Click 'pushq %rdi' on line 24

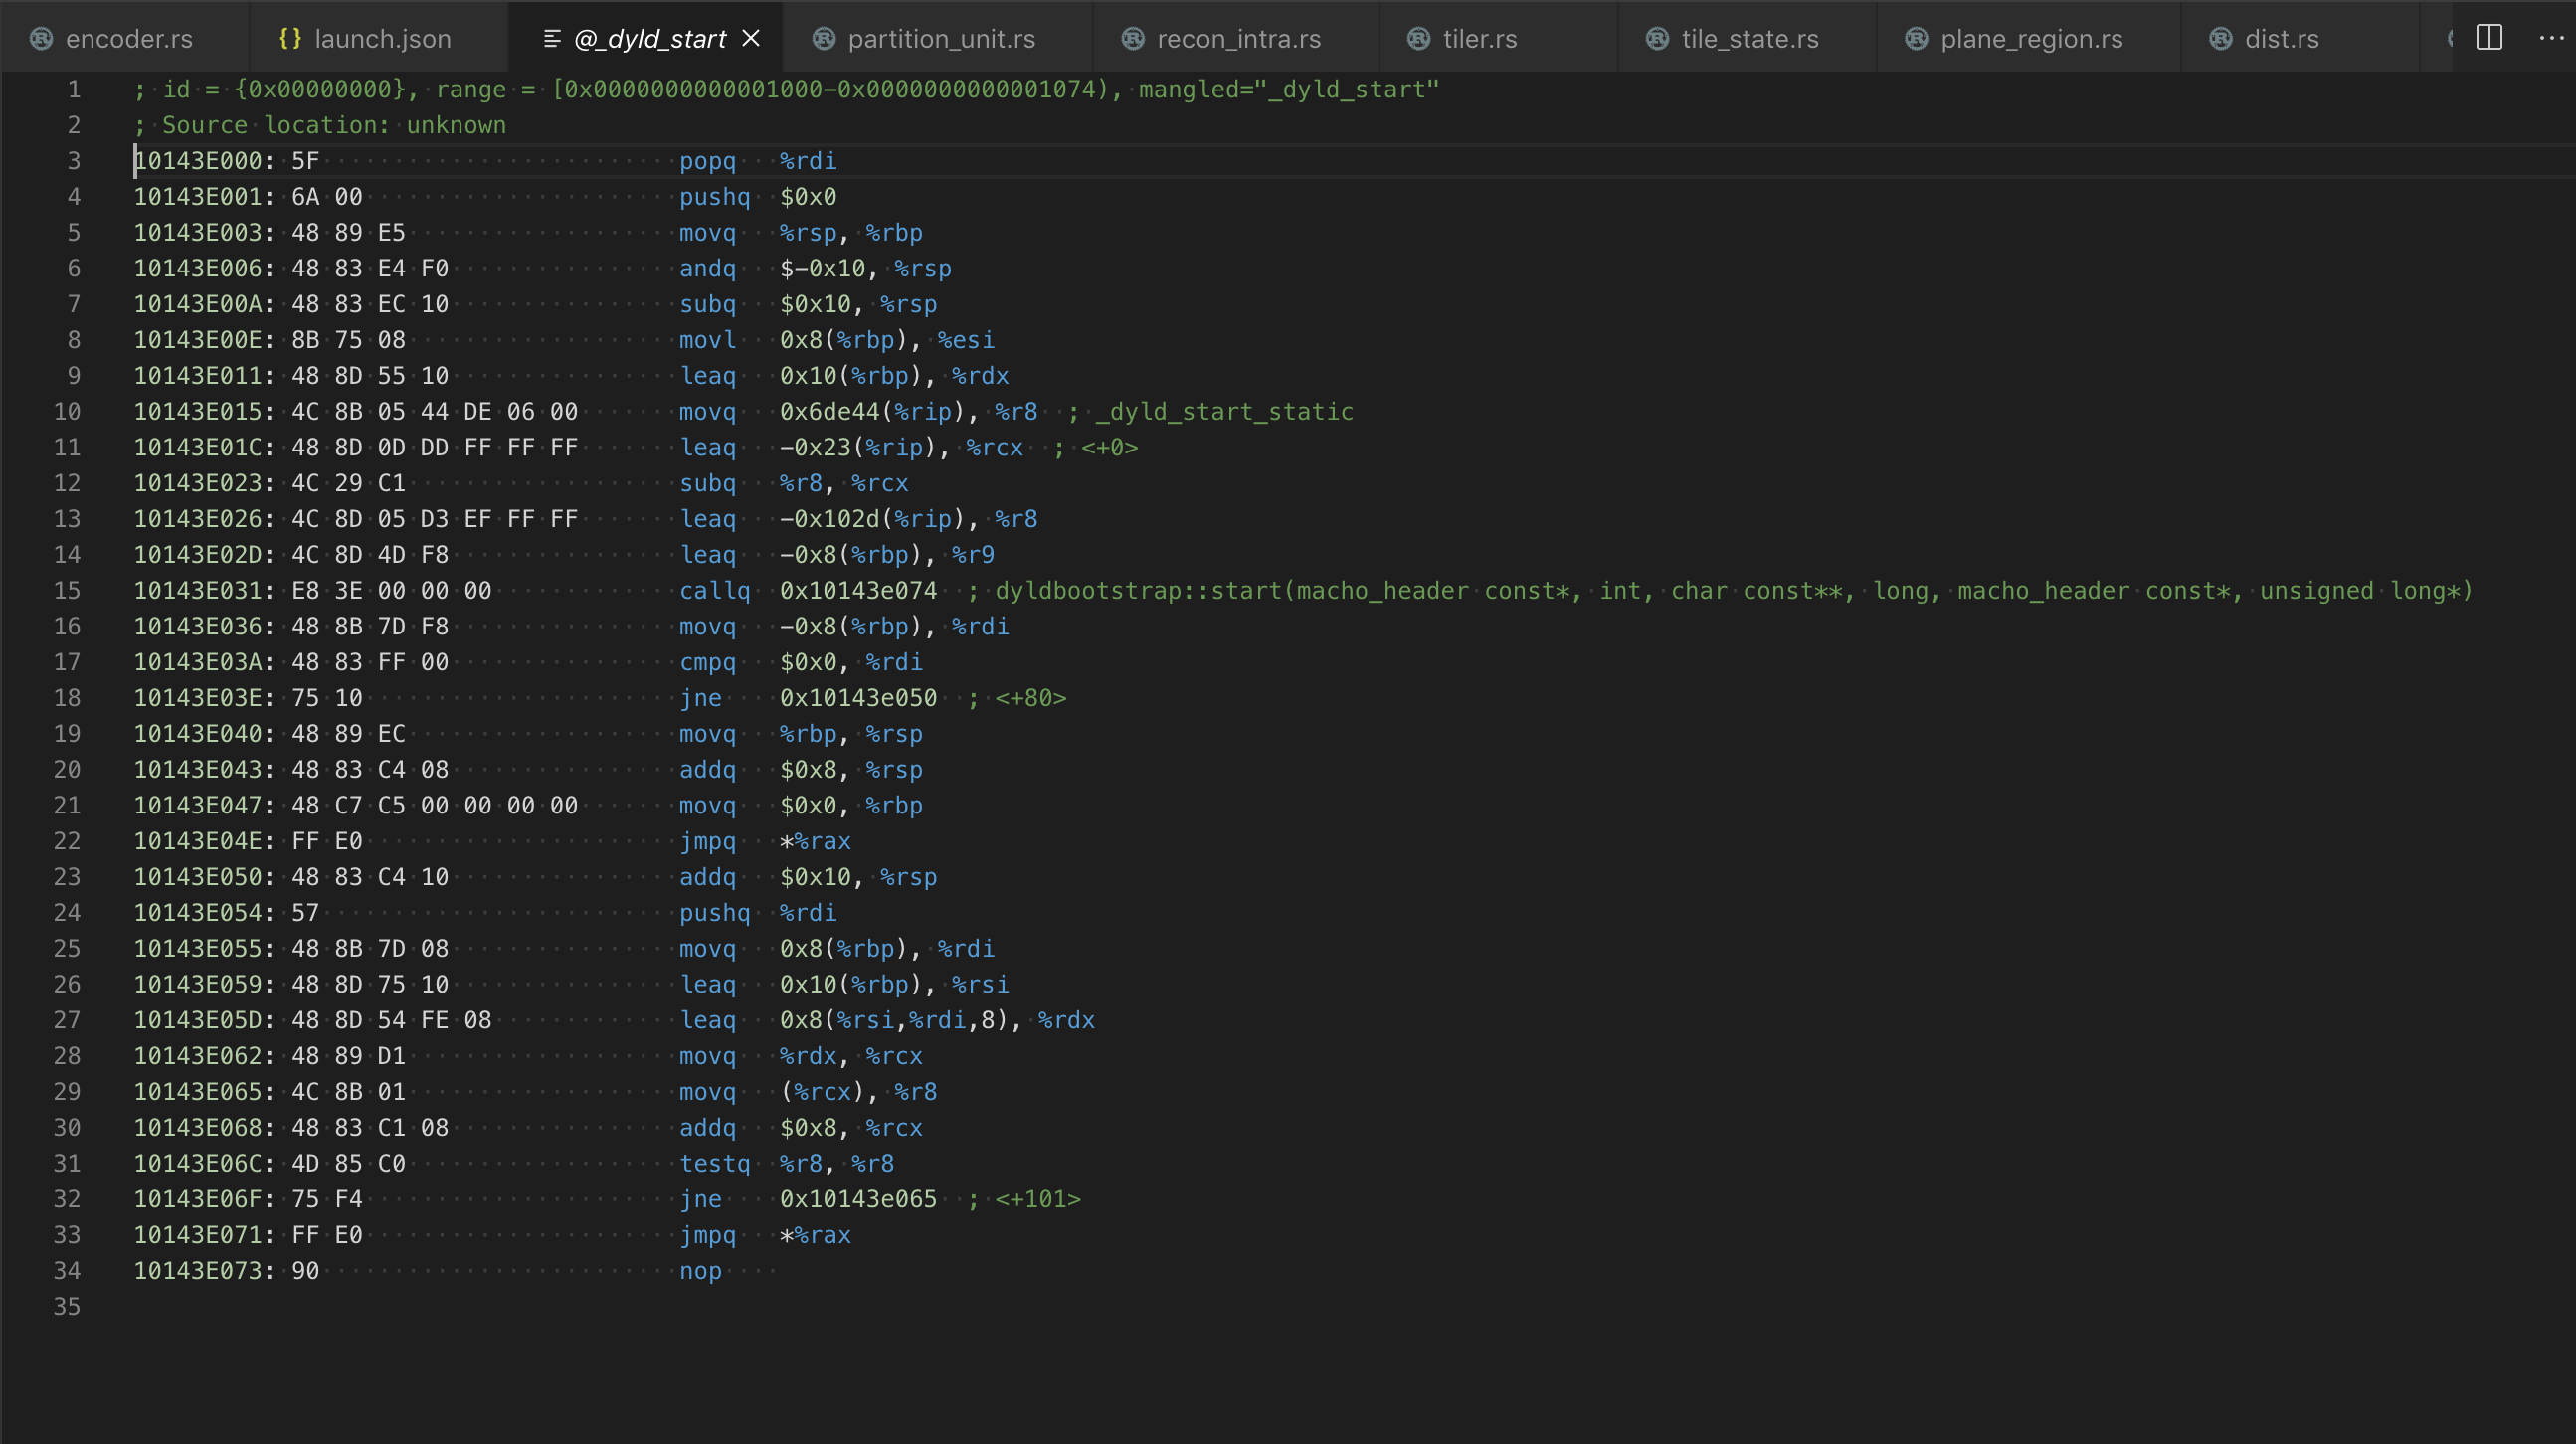[758, 913]
